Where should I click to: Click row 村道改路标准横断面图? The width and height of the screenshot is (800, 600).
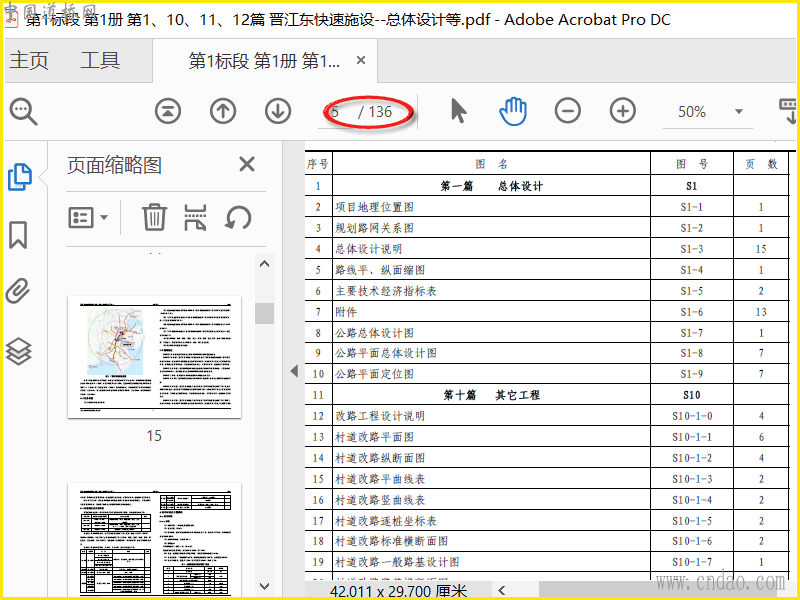pyautogui.click(x=547, y=541)
